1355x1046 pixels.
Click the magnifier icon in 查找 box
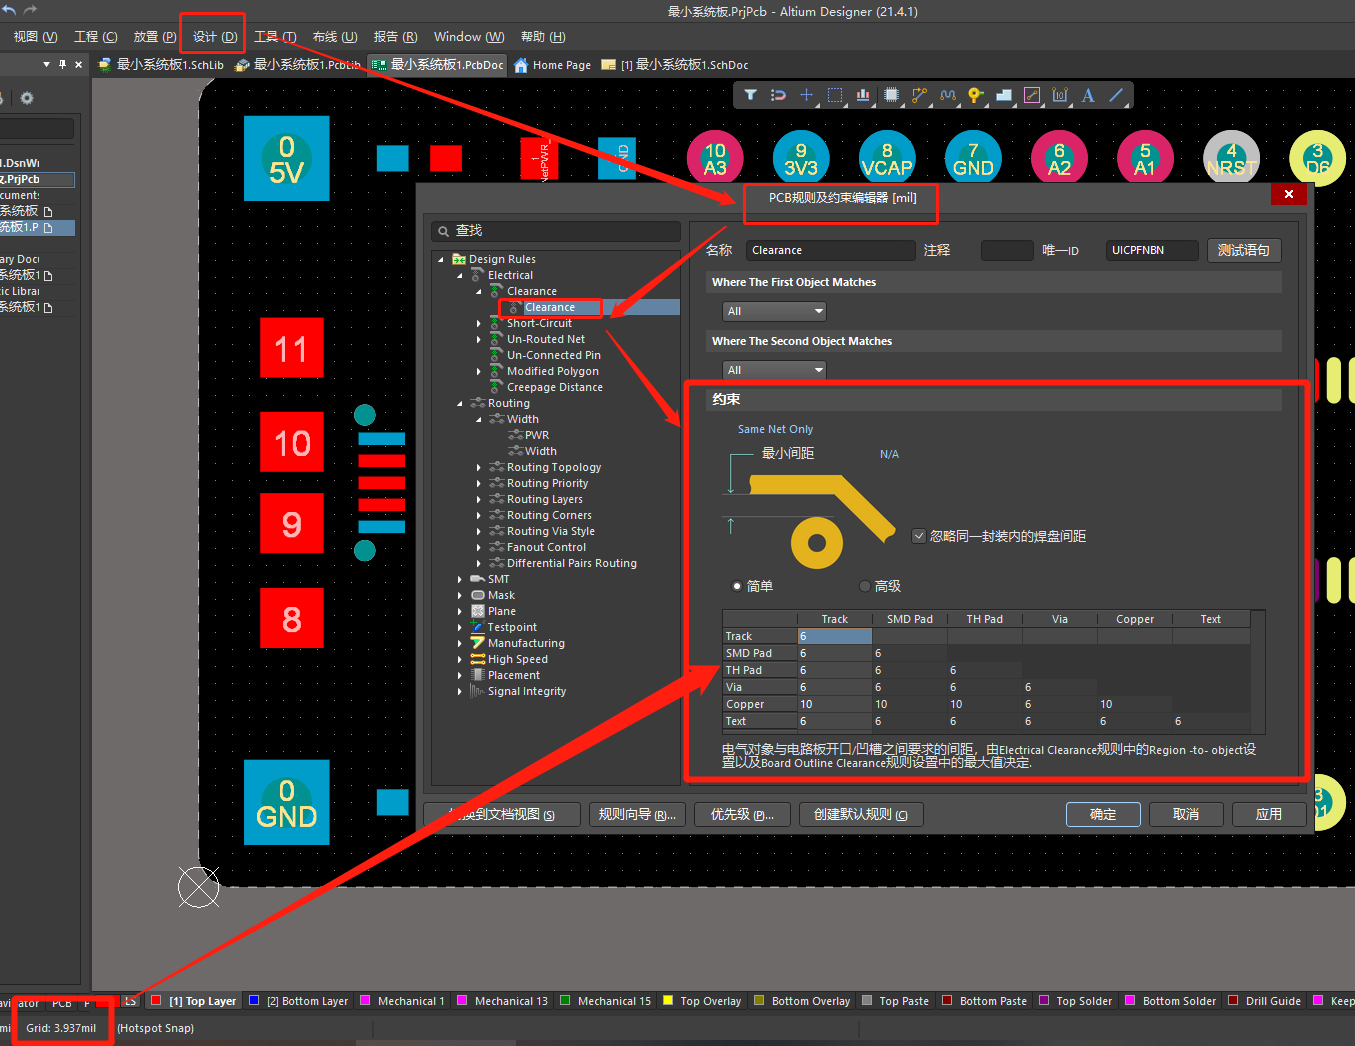[443, 231]
